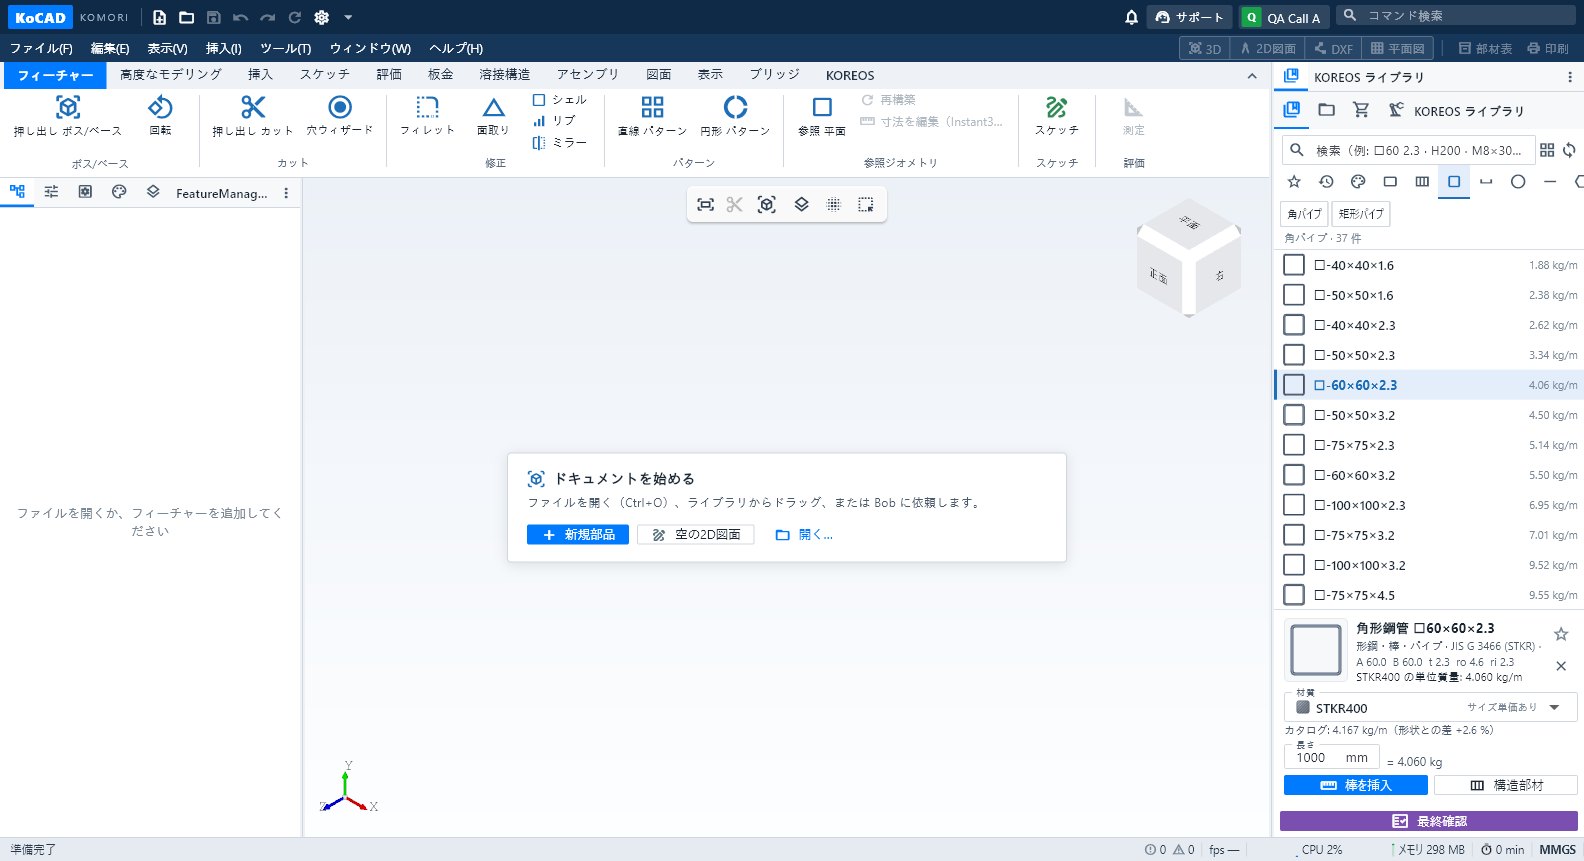
Task: Select the □-75×75×2.3 checkbox
Action: [x=1294, y=445]
